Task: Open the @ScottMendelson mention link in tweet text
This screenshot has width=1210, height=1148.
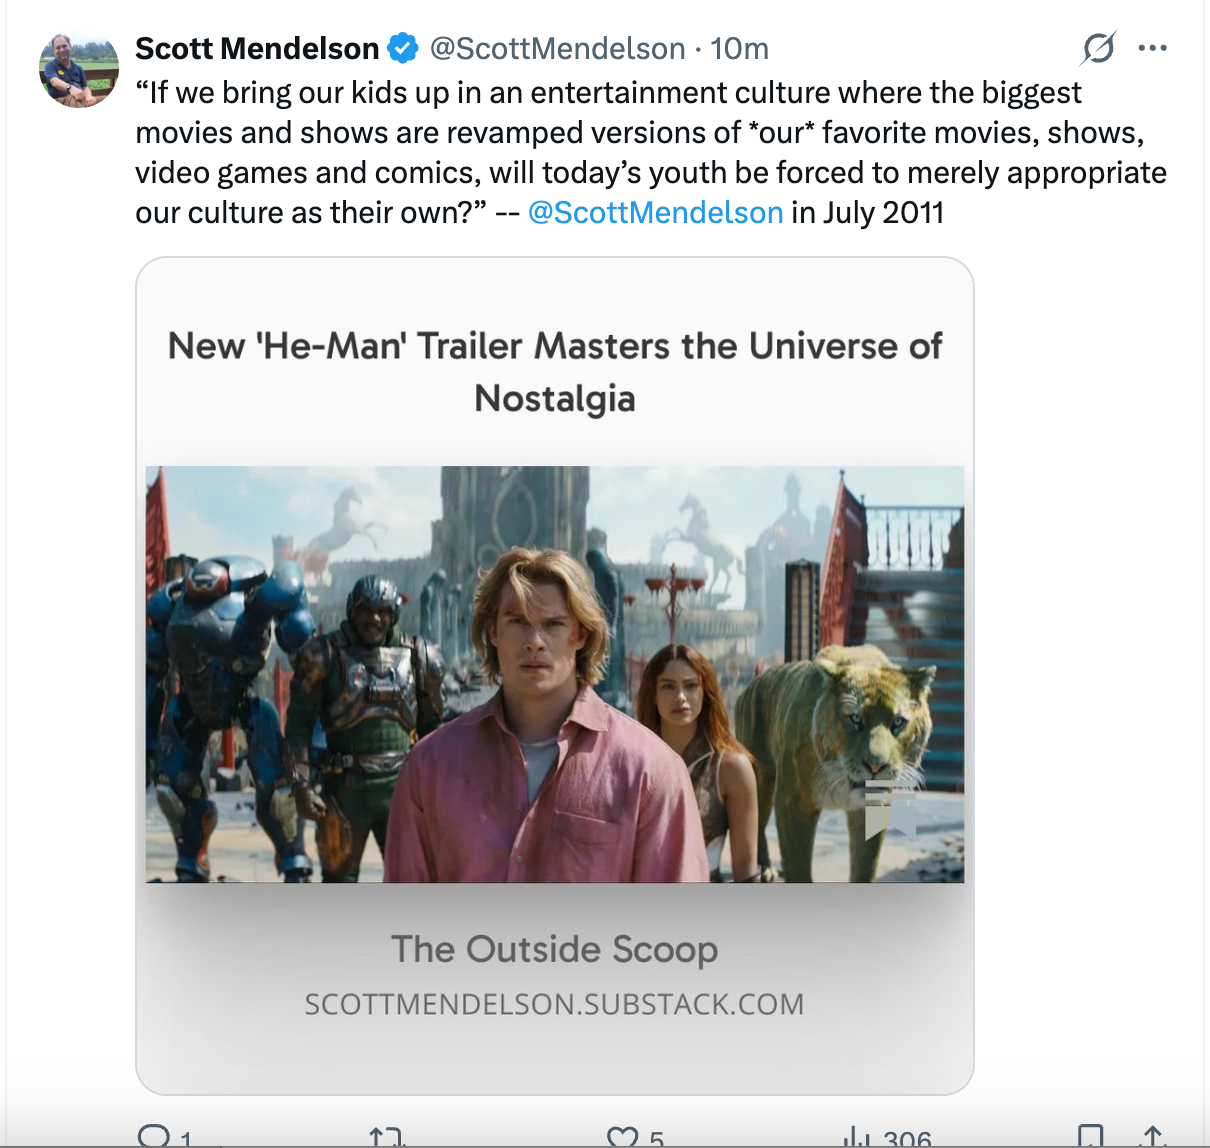Action: (655, 213)
